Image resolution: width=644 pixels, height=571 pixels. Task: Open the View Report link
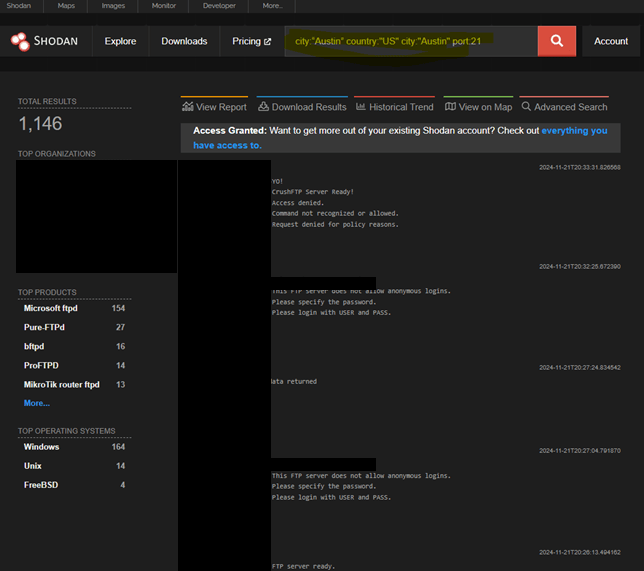click(214, 107)
